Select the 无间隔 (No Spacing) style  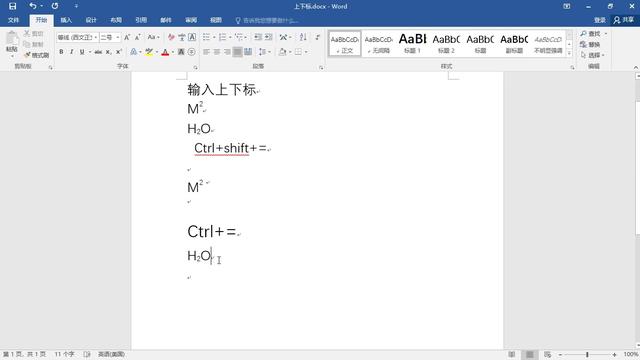pyautogui.click(x=378, y=43)
